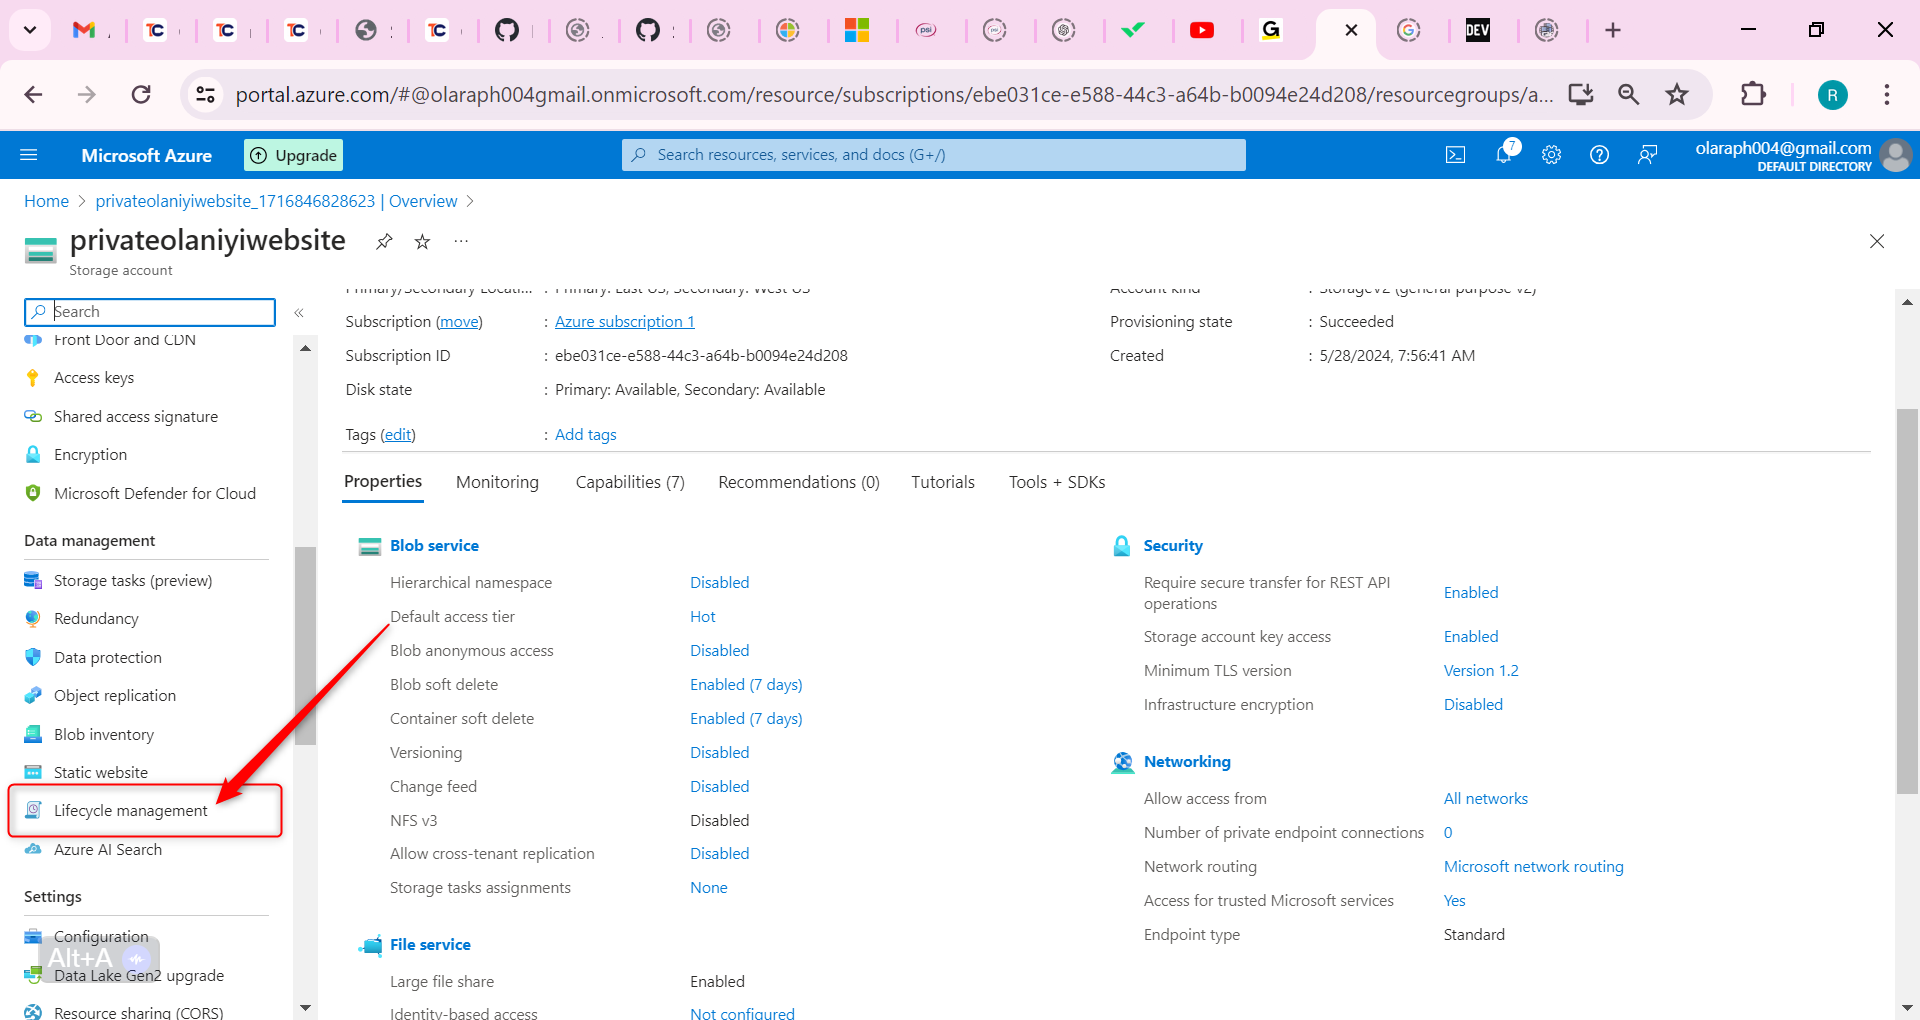Open Cloud Shell from the top bar
The height and width of the screenshot is (1020, 1920).
click(x=1455, y=154)
